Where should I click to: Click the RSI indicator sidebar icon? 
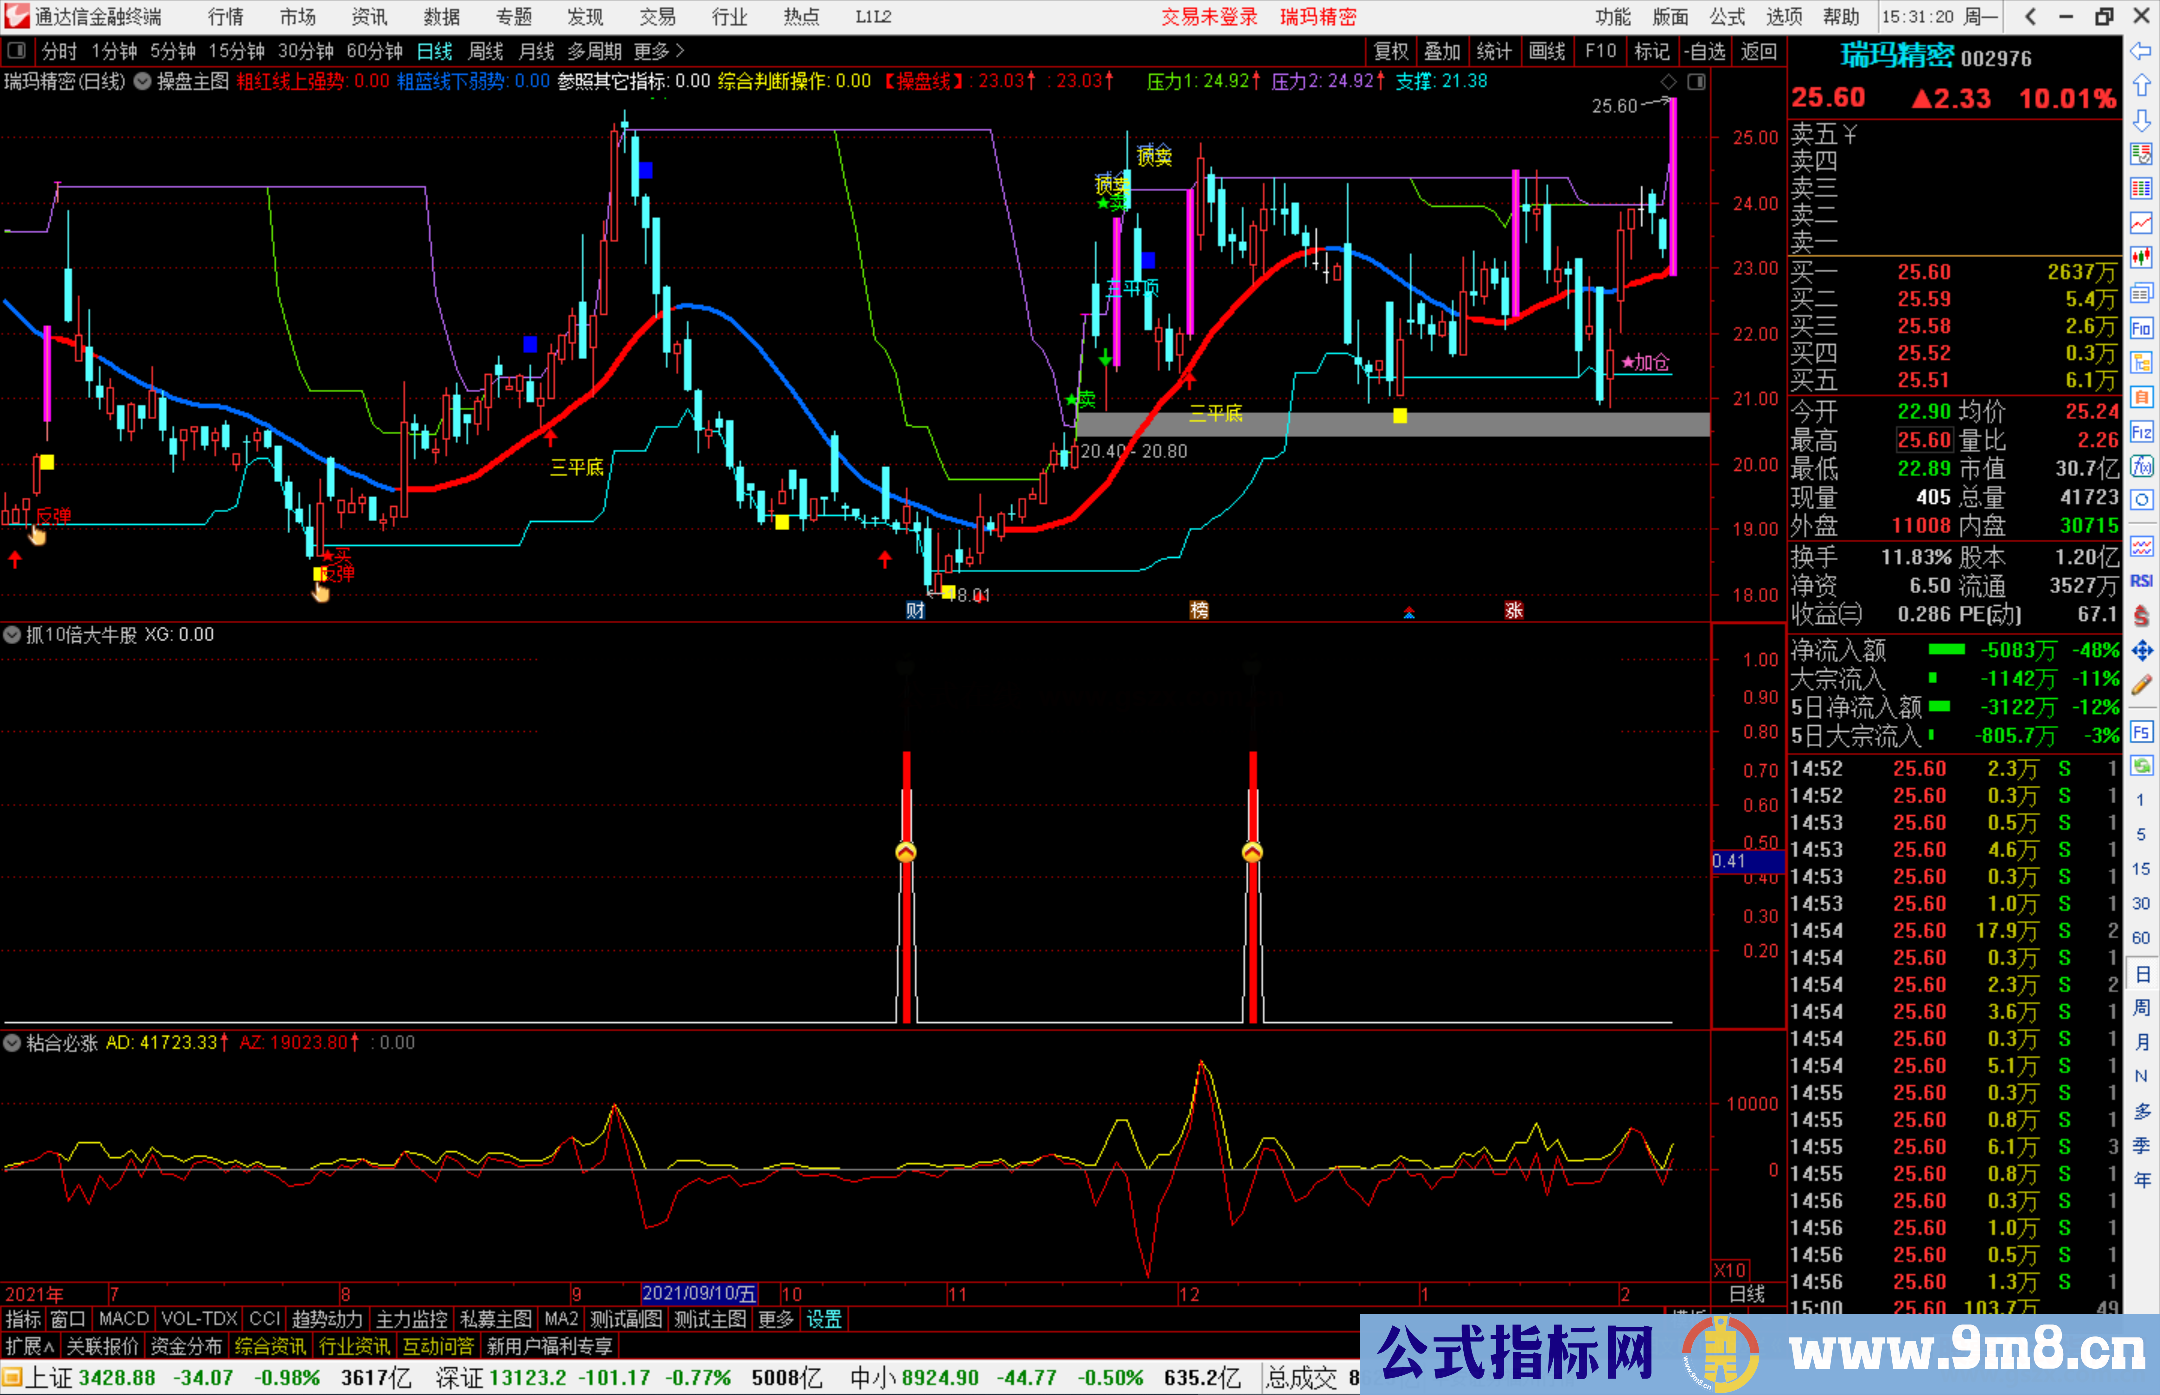tap(2141, 581)
